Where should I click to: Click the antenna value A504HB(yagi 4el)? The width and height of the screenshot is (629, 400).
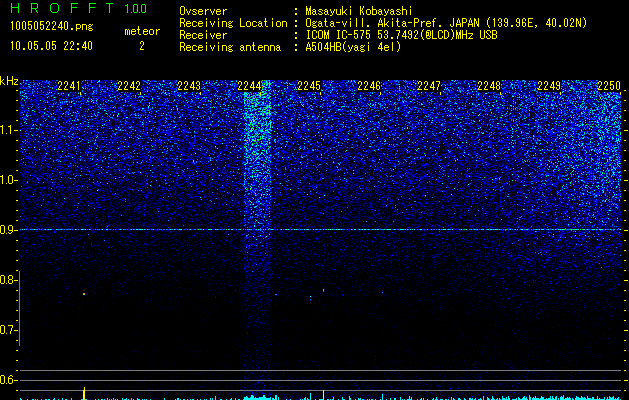[353, 47]
